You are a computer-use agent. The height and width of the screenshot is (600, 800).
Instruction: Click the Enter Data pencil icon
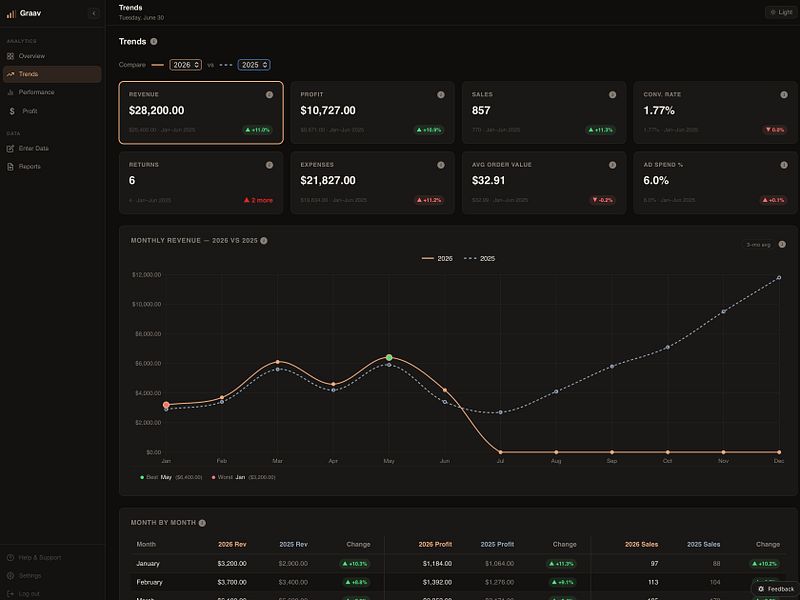tap(10, 148)
